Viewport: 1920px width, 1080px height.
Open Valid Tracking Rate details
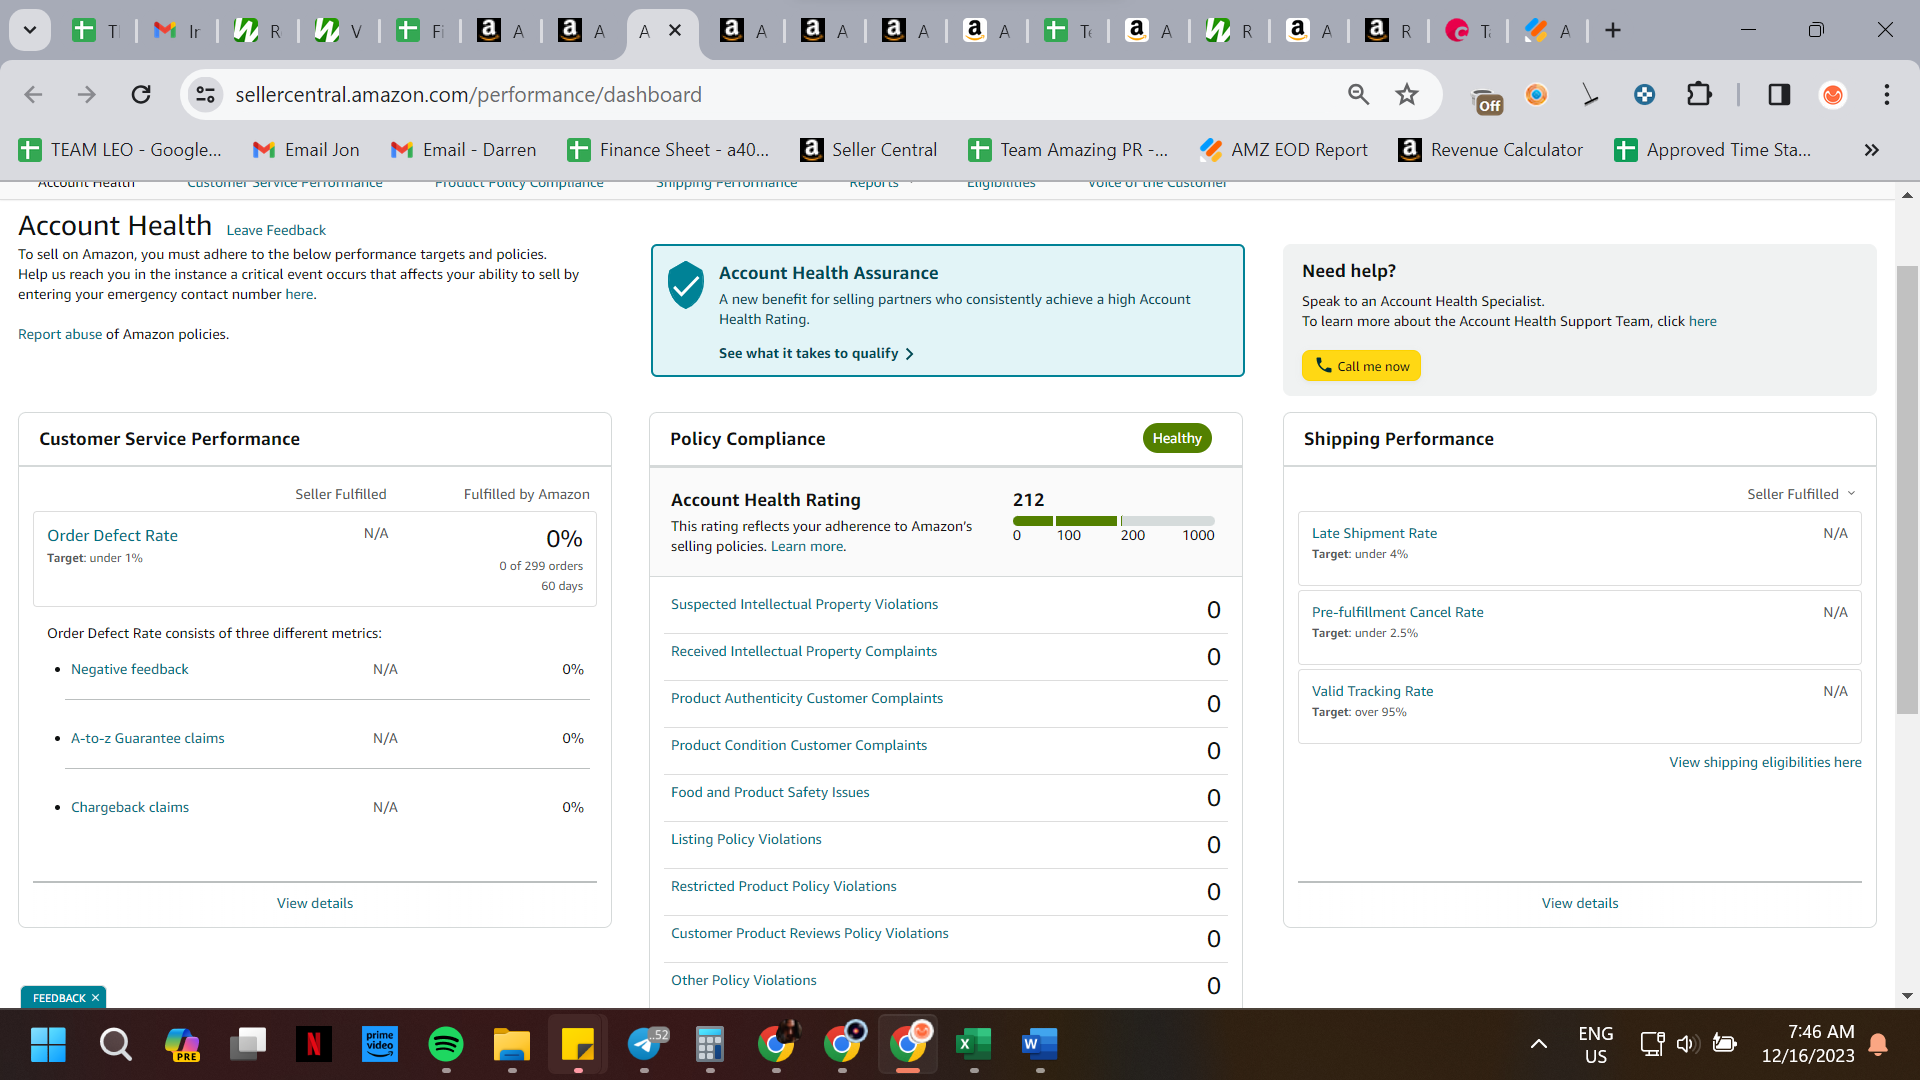click(x=1372, y=691)
